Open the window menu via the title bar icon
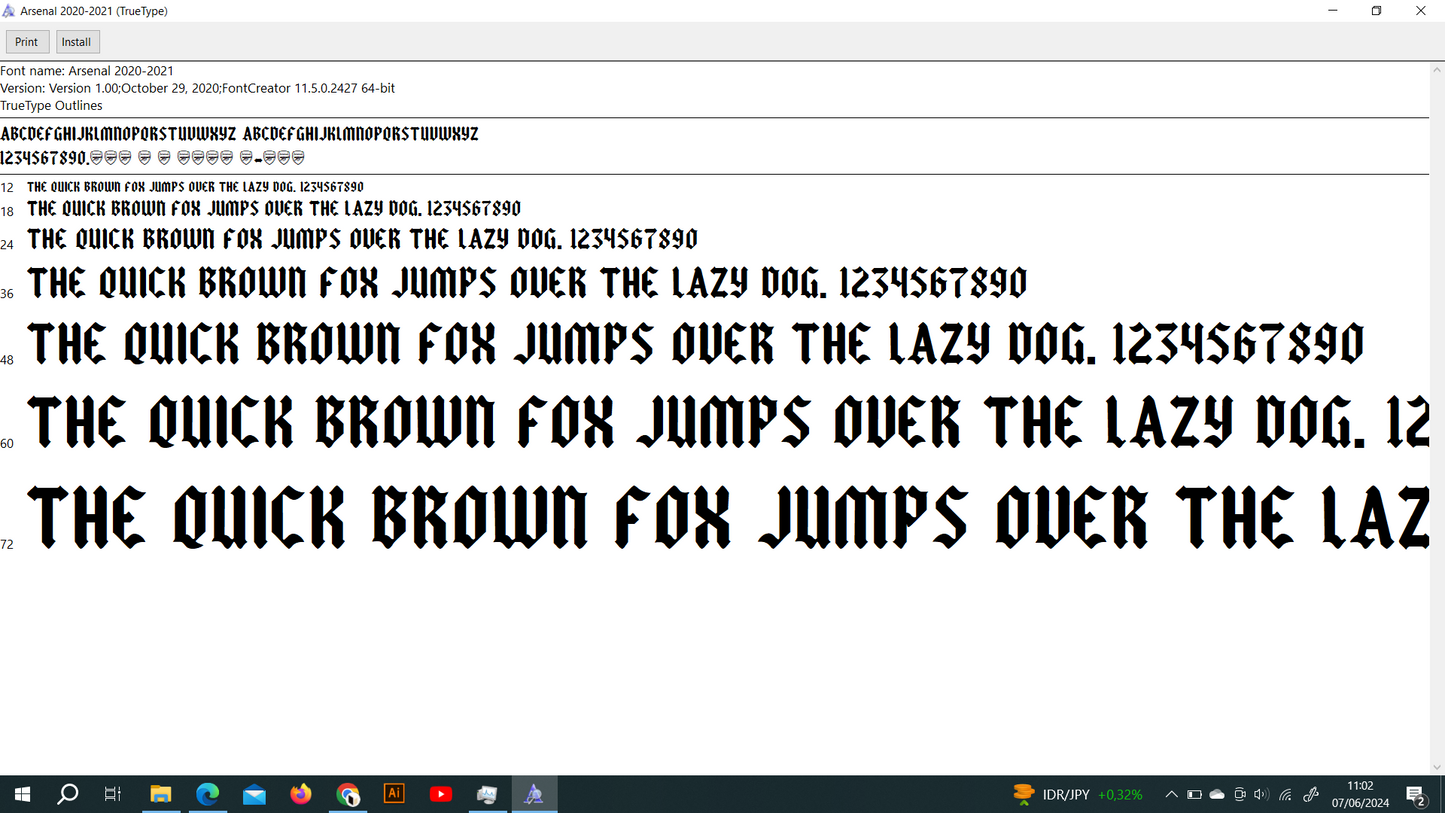This screenshot has height=813, width=1445. coord(10,10)
